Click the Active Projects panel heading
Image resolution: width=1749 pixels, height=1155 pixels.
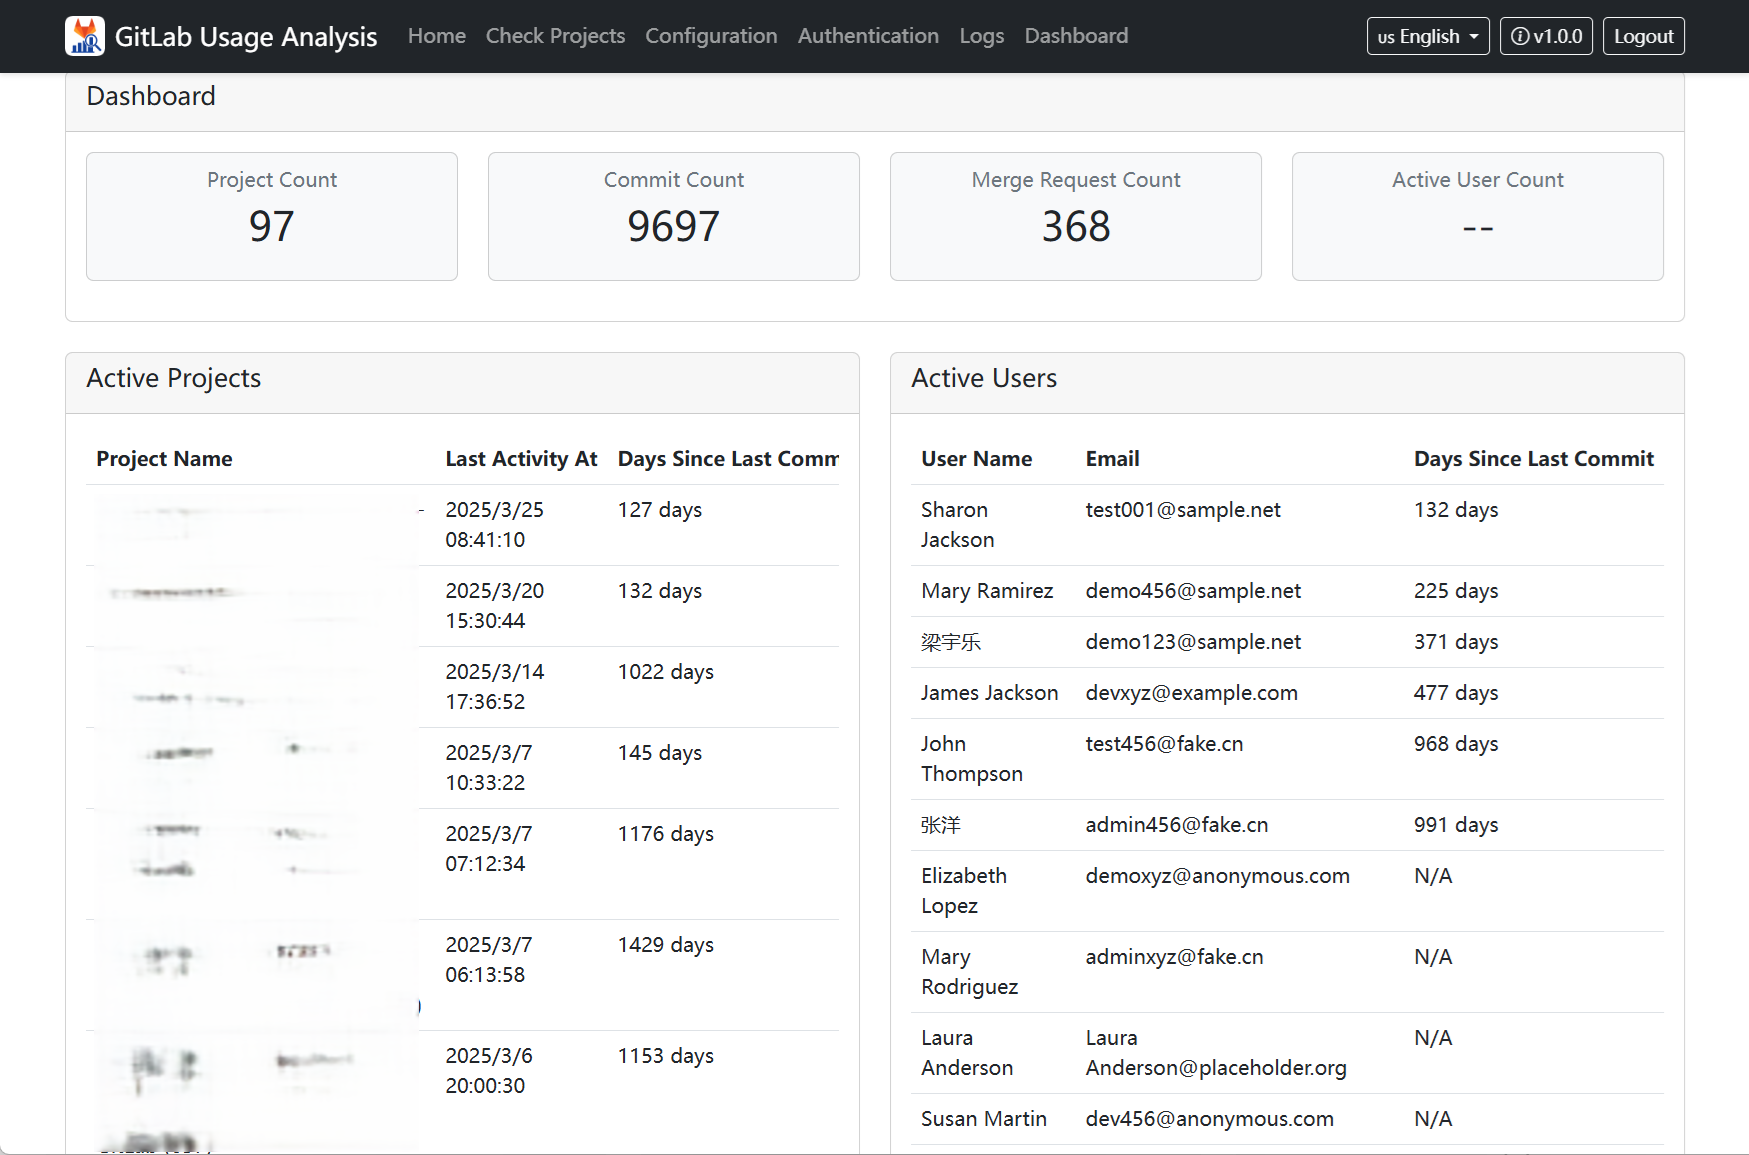tap(173, 379)
